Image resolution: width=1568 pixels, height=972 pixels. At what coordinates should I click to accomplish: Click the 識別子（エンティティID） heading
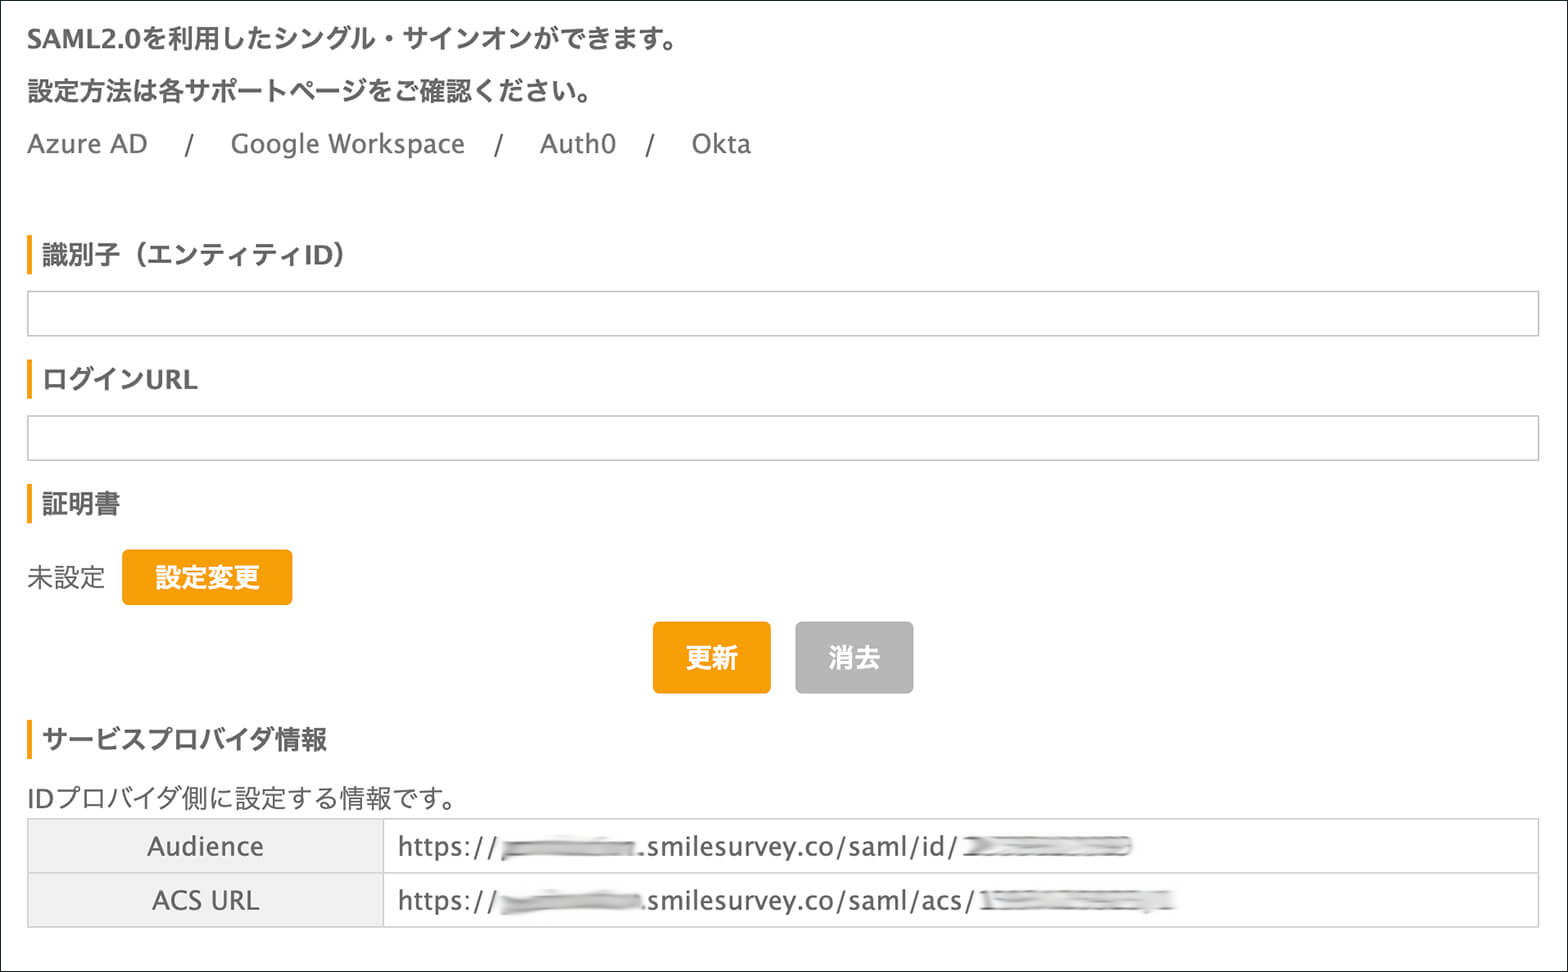pyautogui.click(x=194, y=255)
